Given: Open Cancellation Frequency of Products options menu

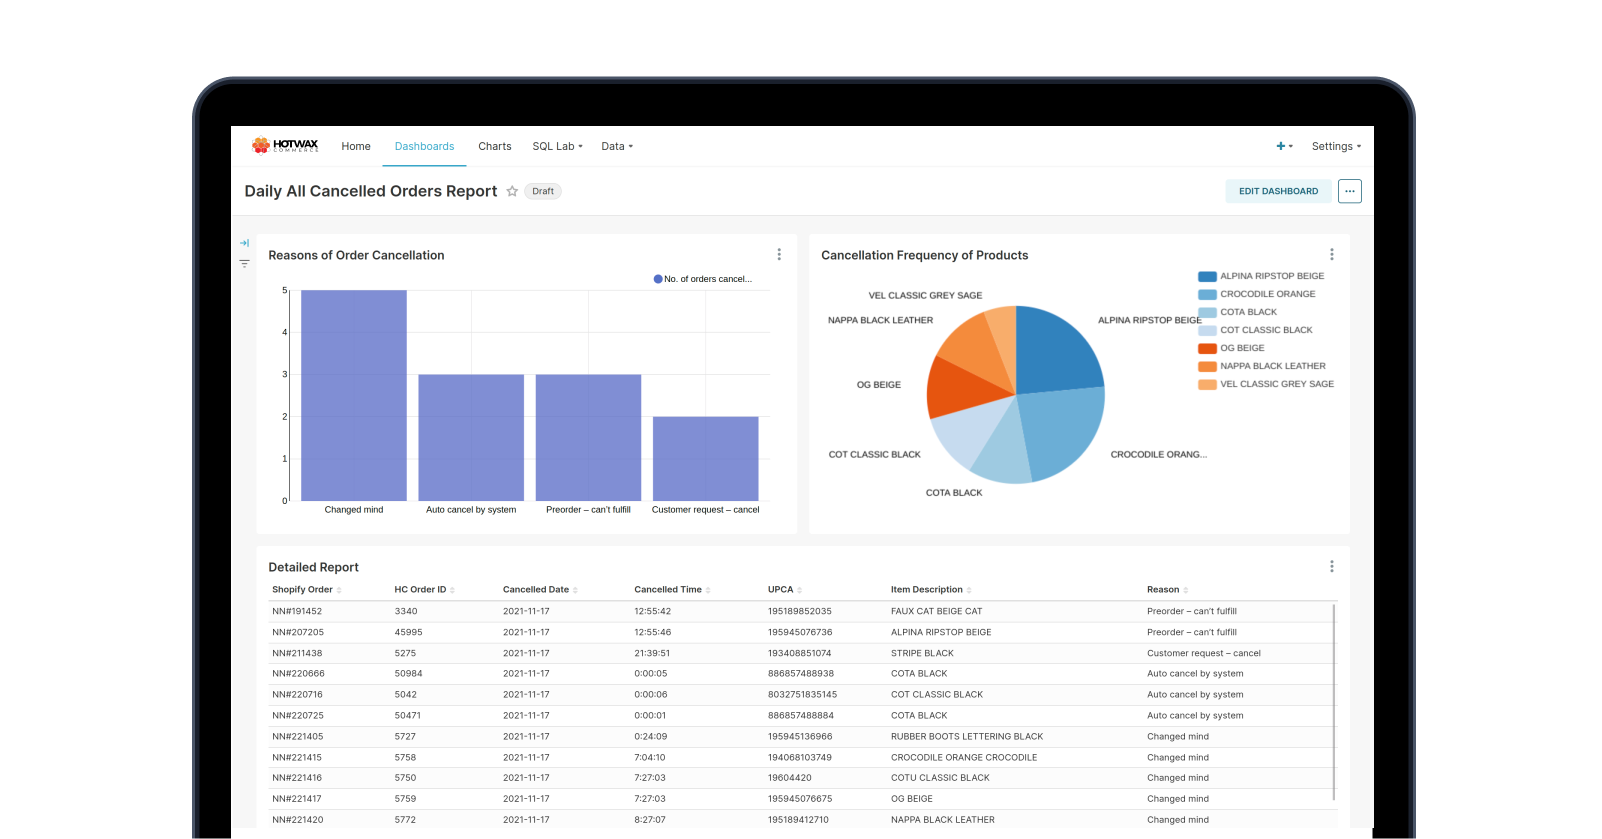Looking at the screenshot, I should click(x=1331, y=255).
